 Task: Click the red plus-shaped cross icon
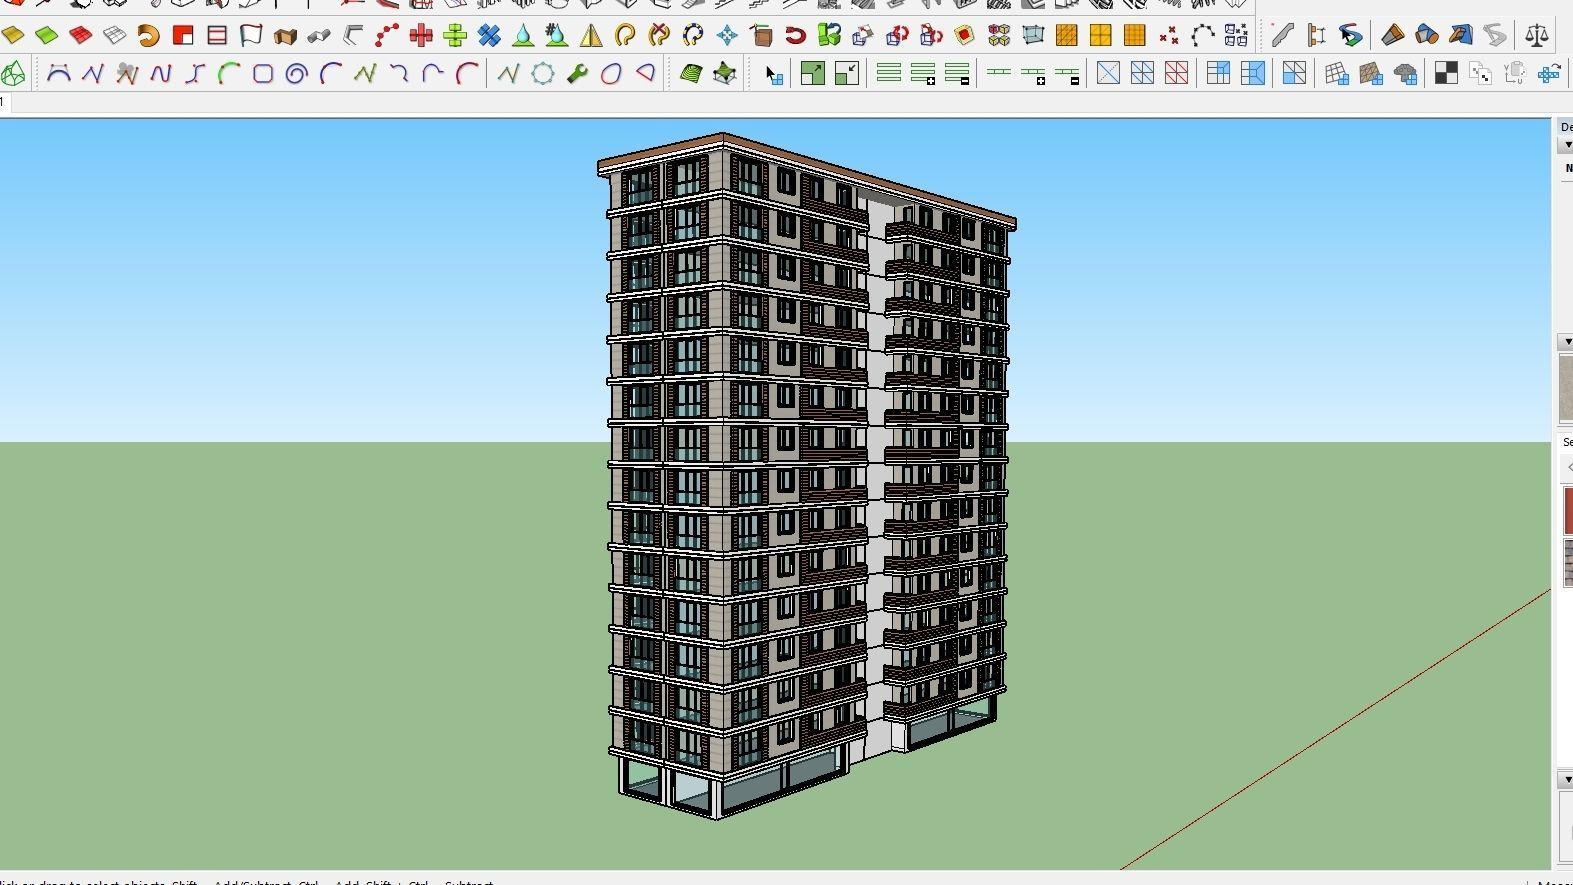[x=421, y=36]
